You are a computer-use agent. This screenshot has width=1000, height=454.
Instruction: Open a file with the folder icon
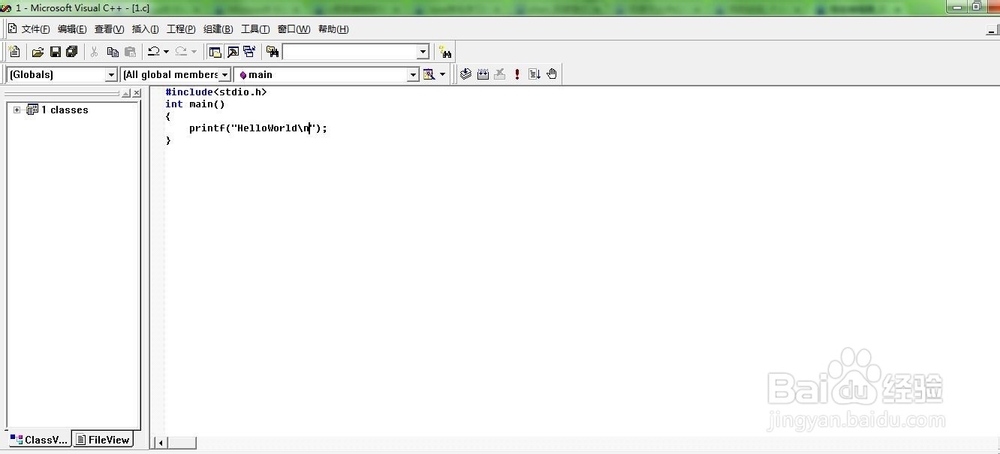(x=38, y=52)
